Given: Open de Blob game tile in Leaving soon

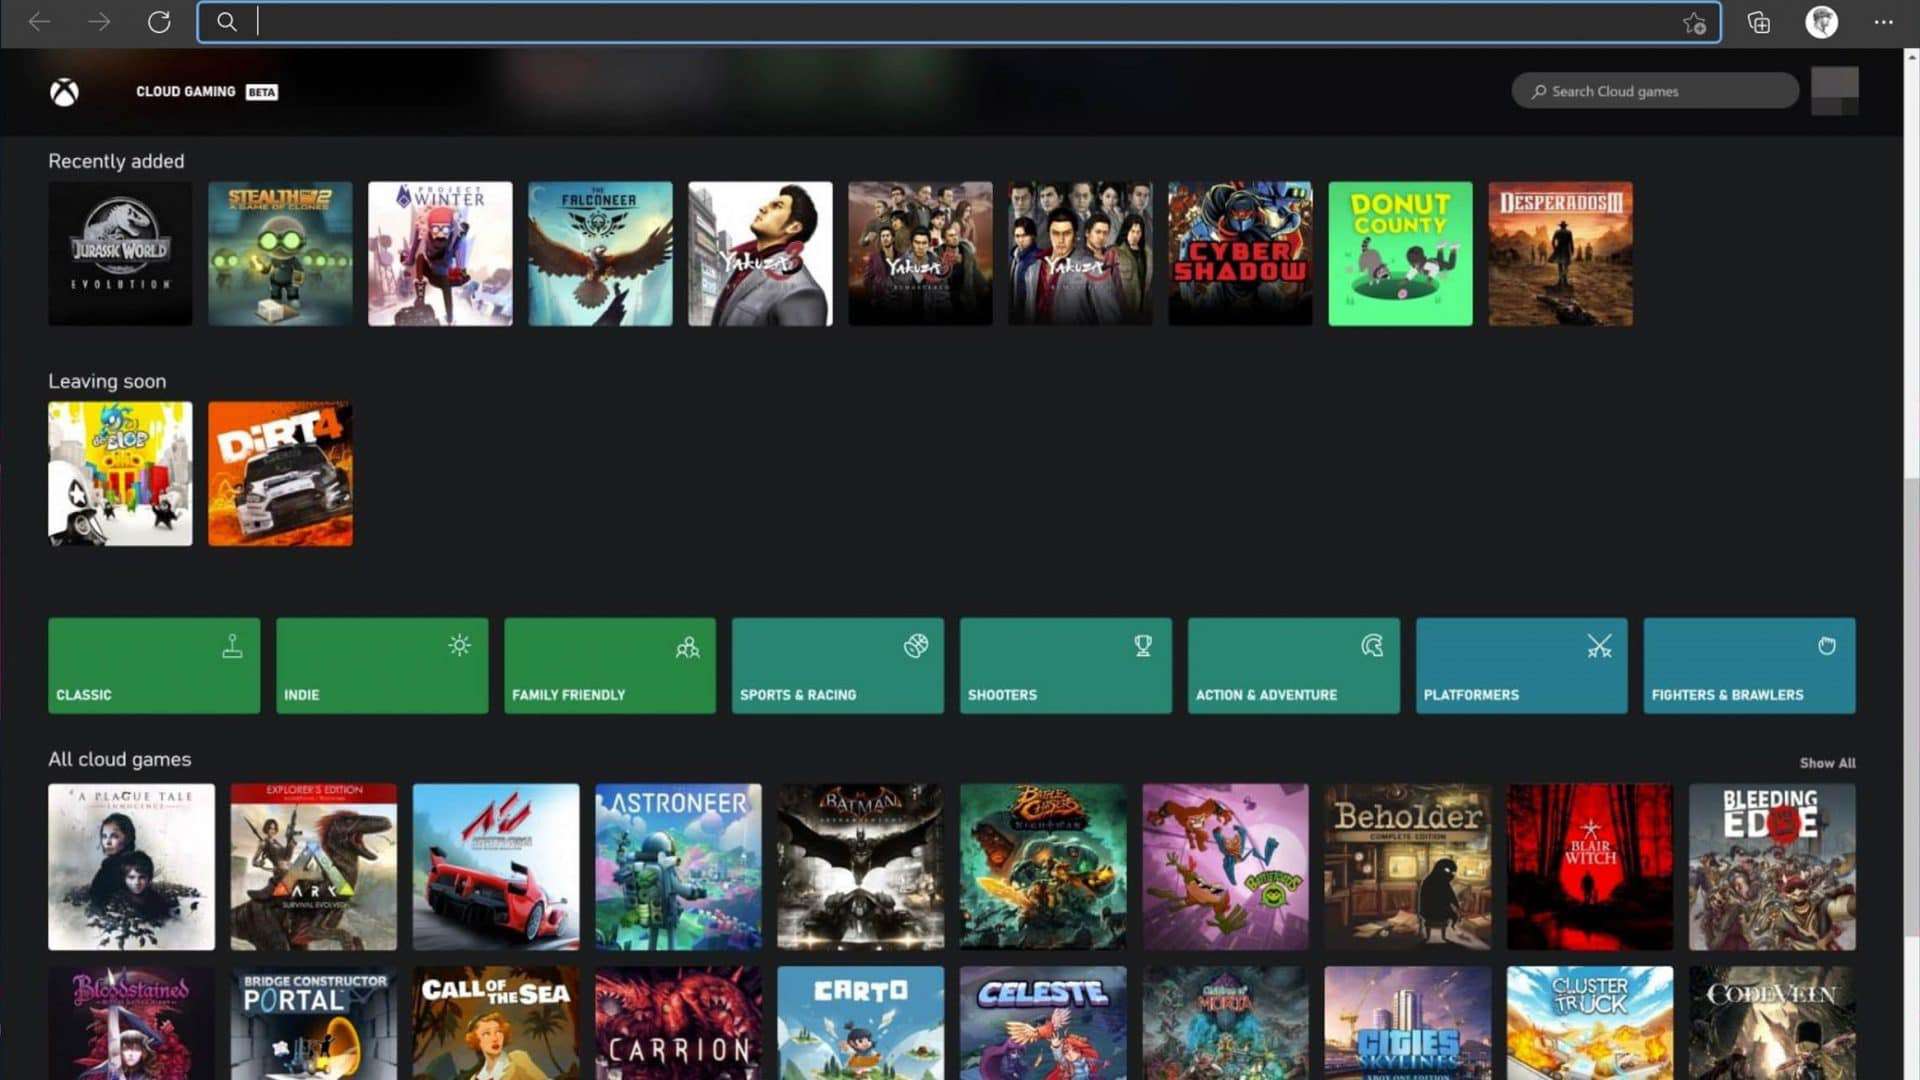Looking at the screenshot, I should tap(120, 474).
